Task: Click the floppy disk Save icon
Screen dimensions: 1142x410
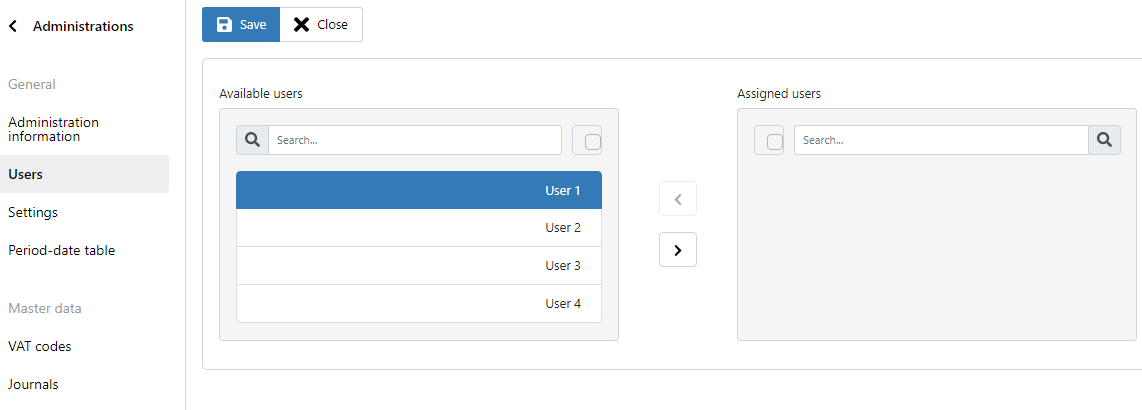Action: coord(225,25)
